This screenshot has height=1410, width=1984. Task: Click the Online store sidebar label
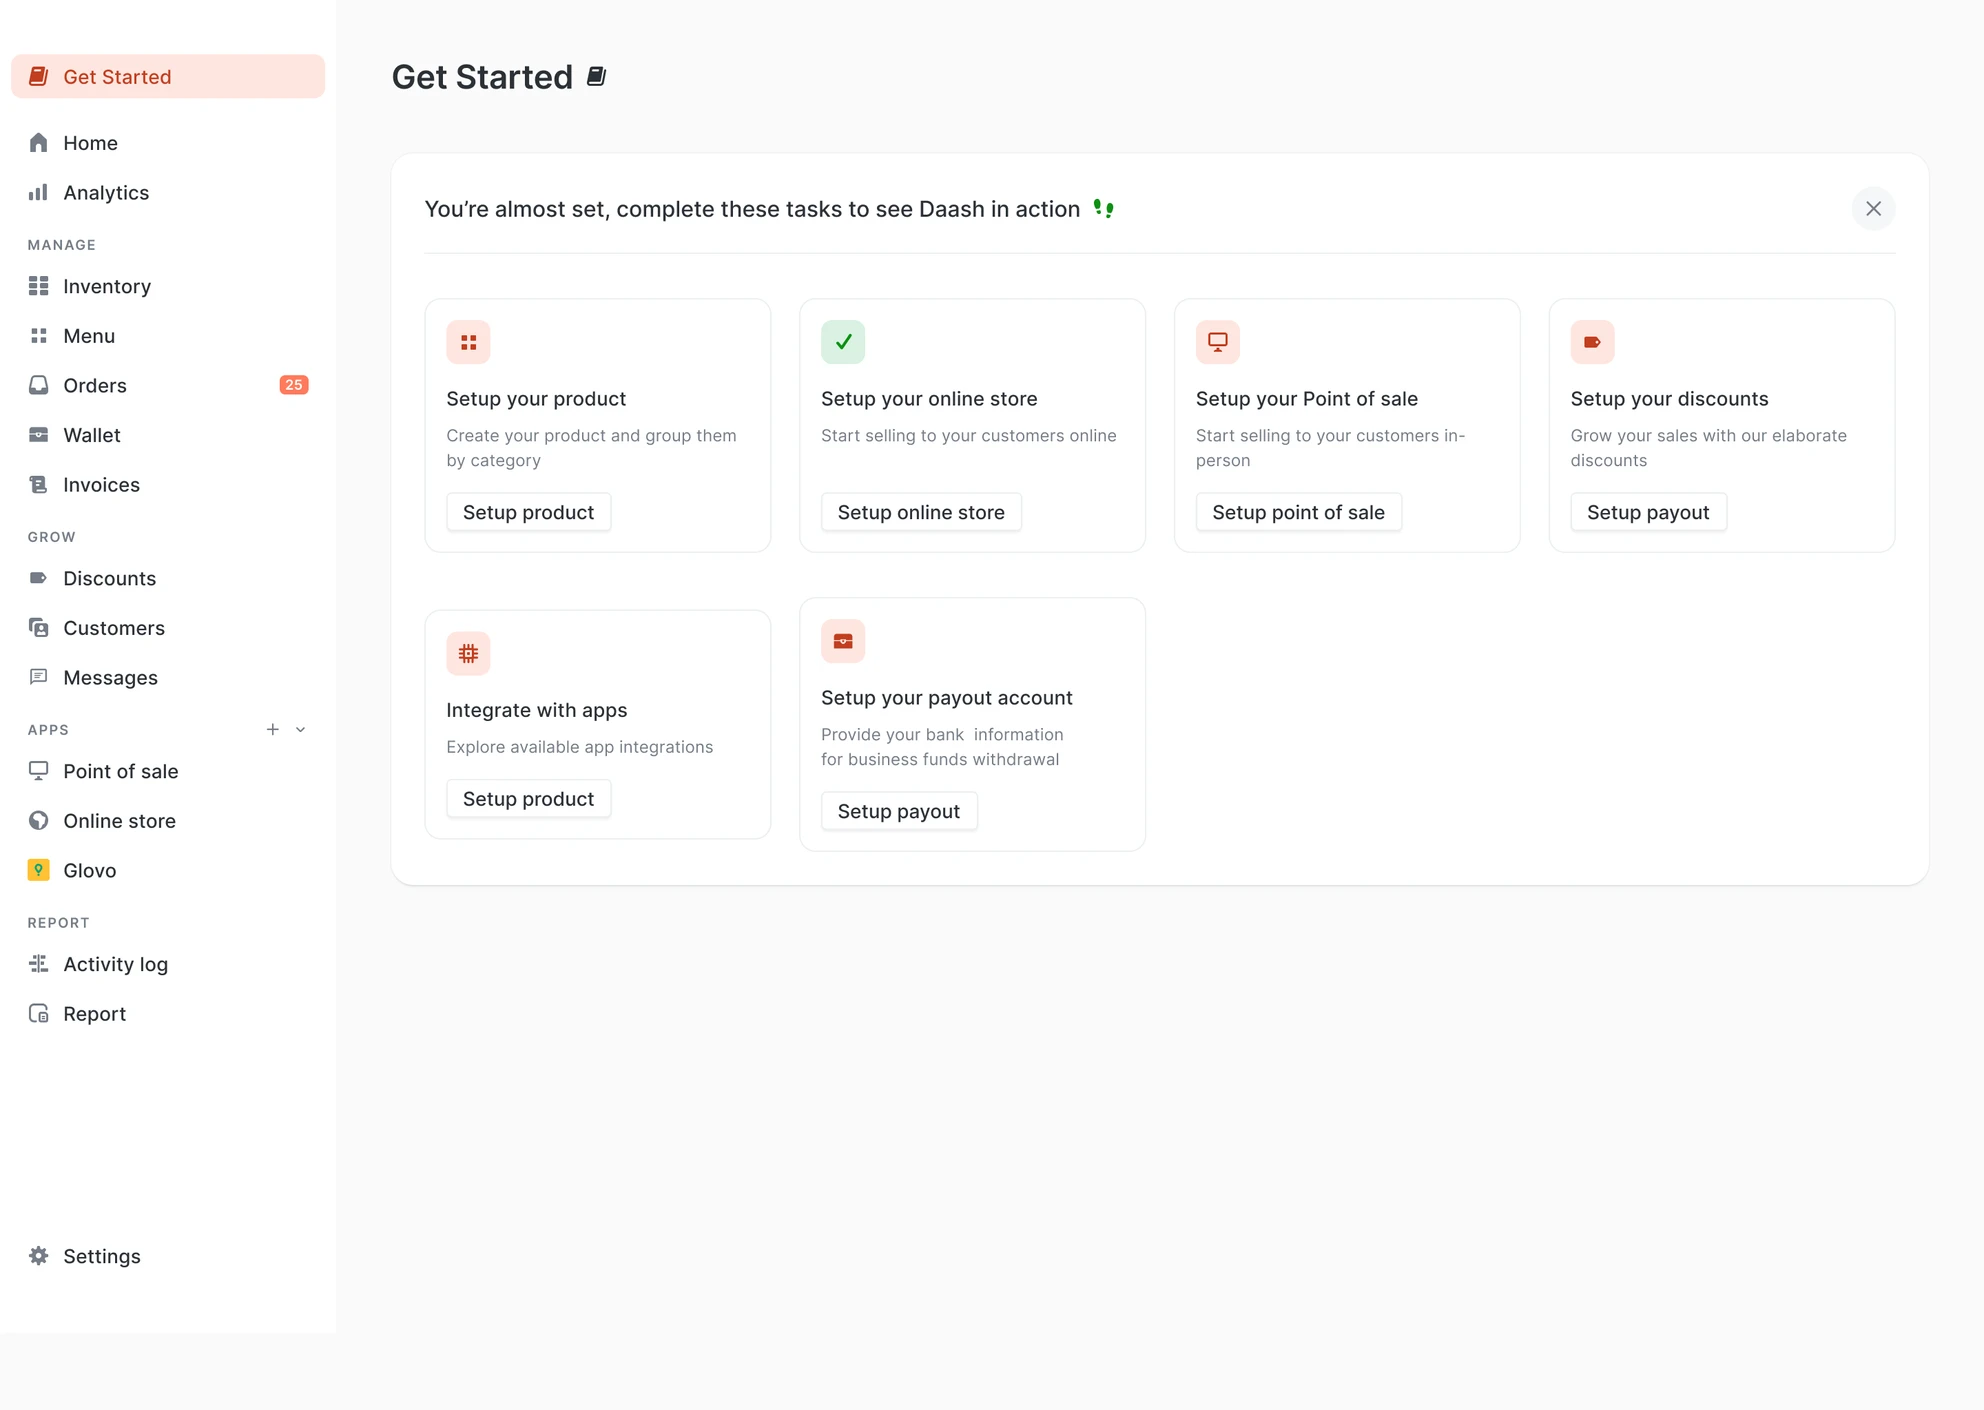pos(120,820)
